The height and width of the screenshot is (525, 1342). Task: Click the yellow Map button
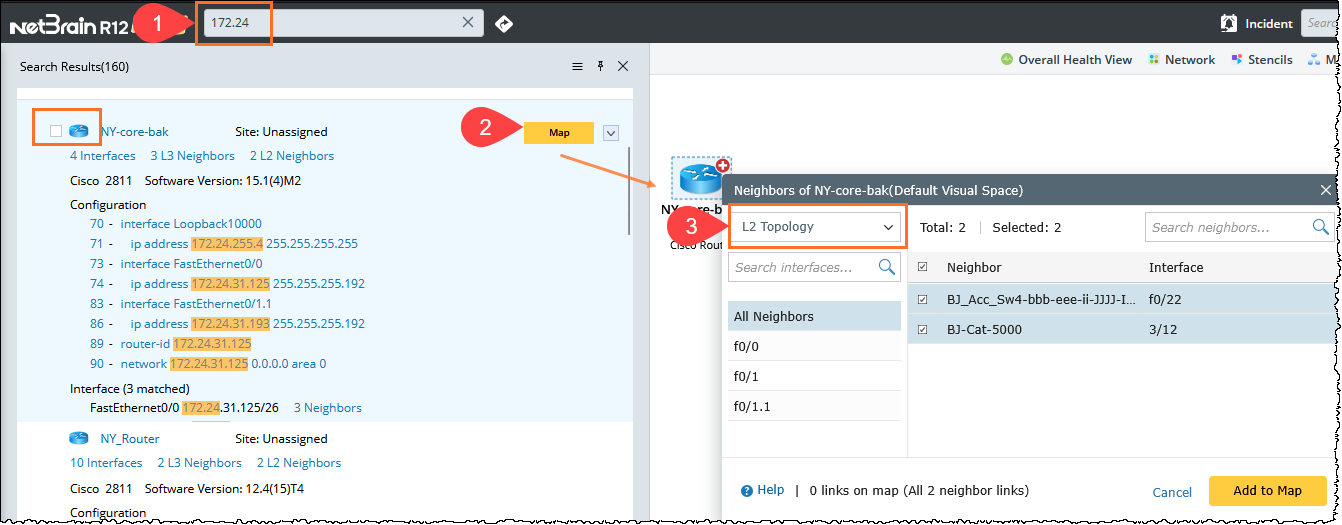click(559, 132)
